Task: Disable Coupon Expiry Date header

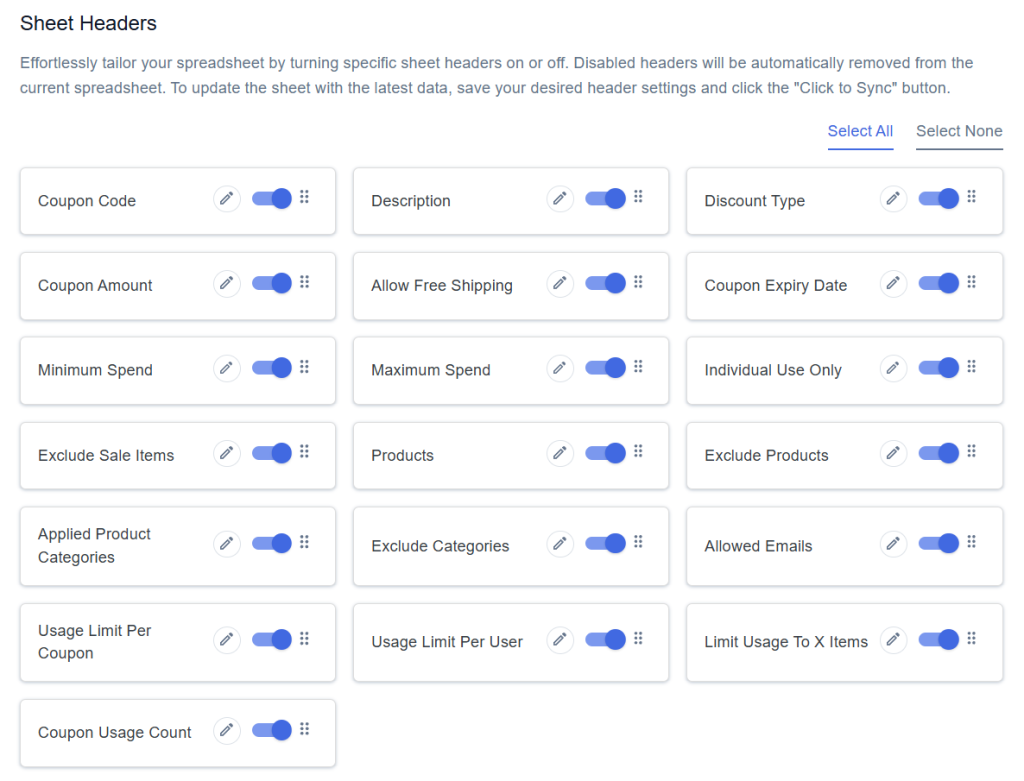Action: 938,283
